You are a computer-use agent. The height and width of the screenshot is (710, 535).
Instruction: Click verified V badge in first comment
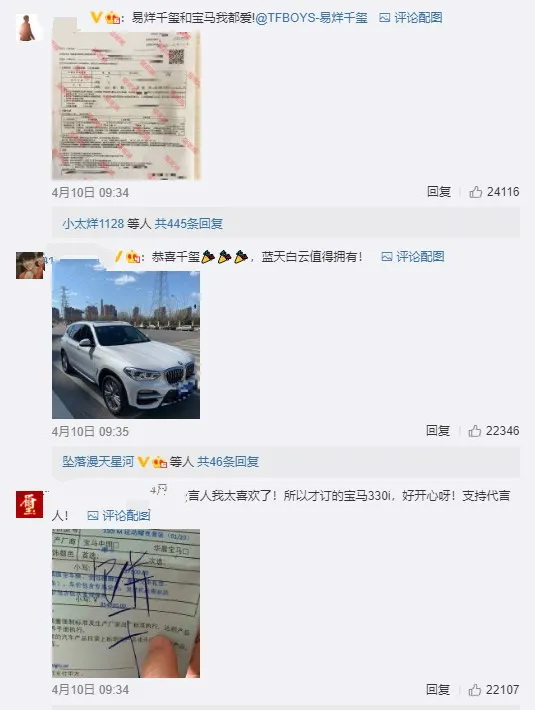pyautogui.click(x=96, y=18)
